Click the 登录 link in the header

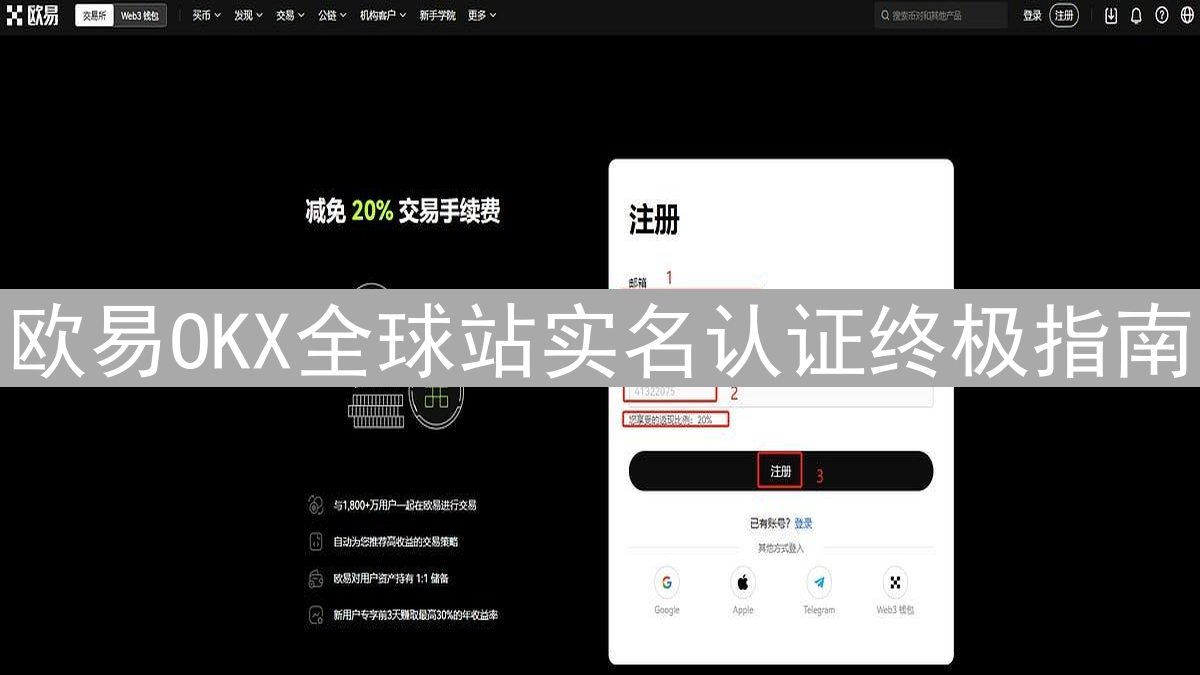(x=1032, y=15)
